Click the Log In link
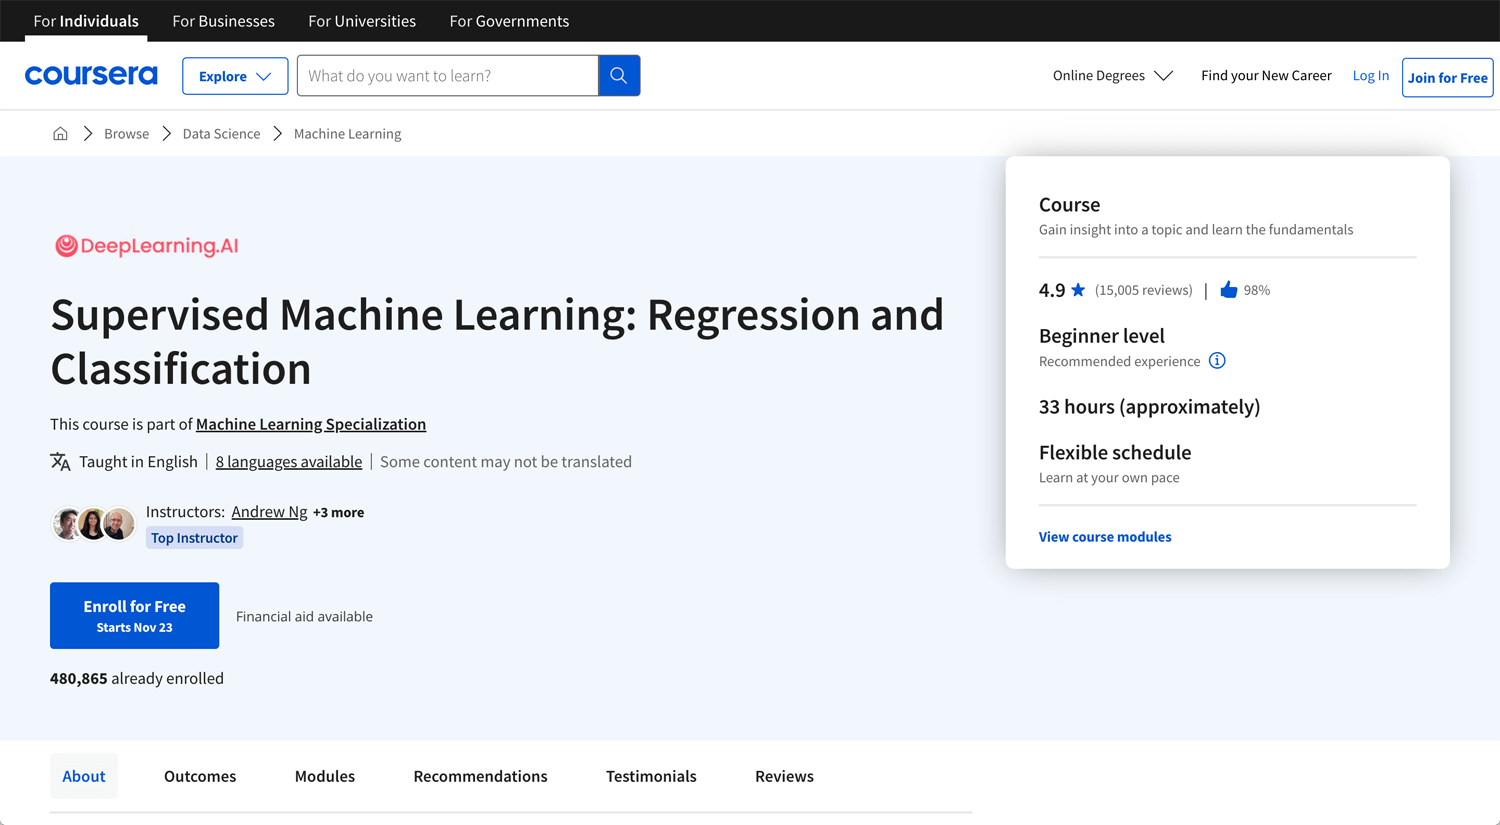This screenshot has height=825, width=1500. [x=1370, y=76]
